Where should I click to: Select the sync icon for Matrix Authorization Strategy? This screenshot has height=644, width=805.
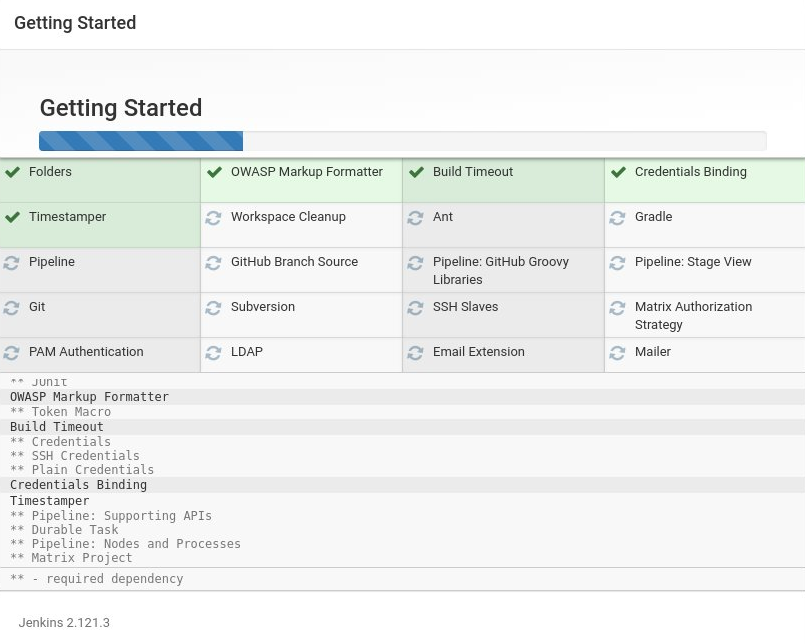tap(617, 308)
